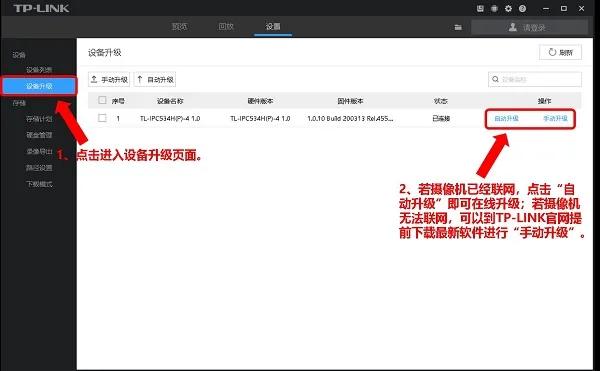Click the 自动升级 toolbar button
The height and width of the screenshot is (371, 600).
(155, 80)
